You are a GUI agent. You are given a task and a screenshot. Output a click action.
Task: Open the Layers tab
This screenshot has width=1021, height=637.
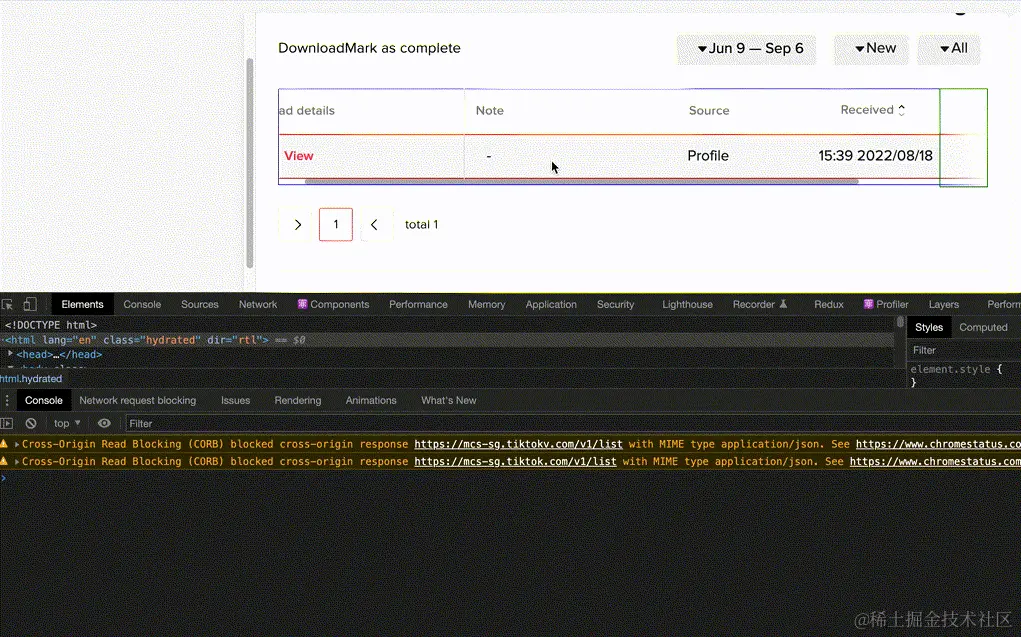pos(944,304)
